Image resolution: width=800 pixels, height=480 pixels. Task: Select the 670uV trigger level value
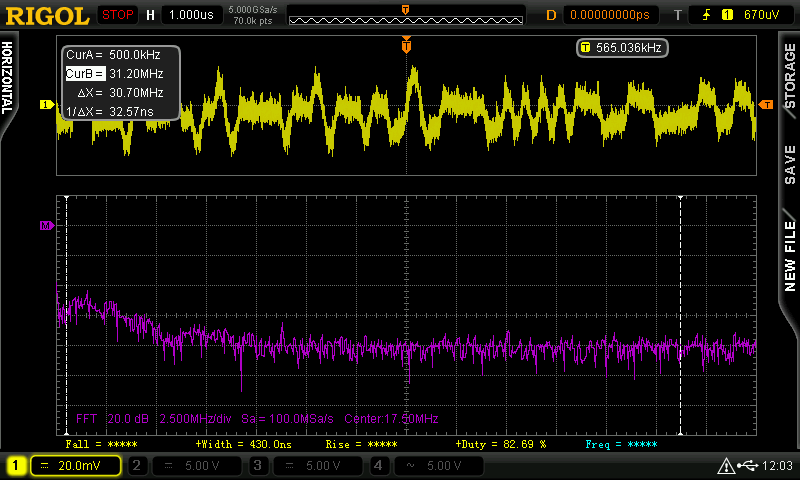tap(761, 15)
